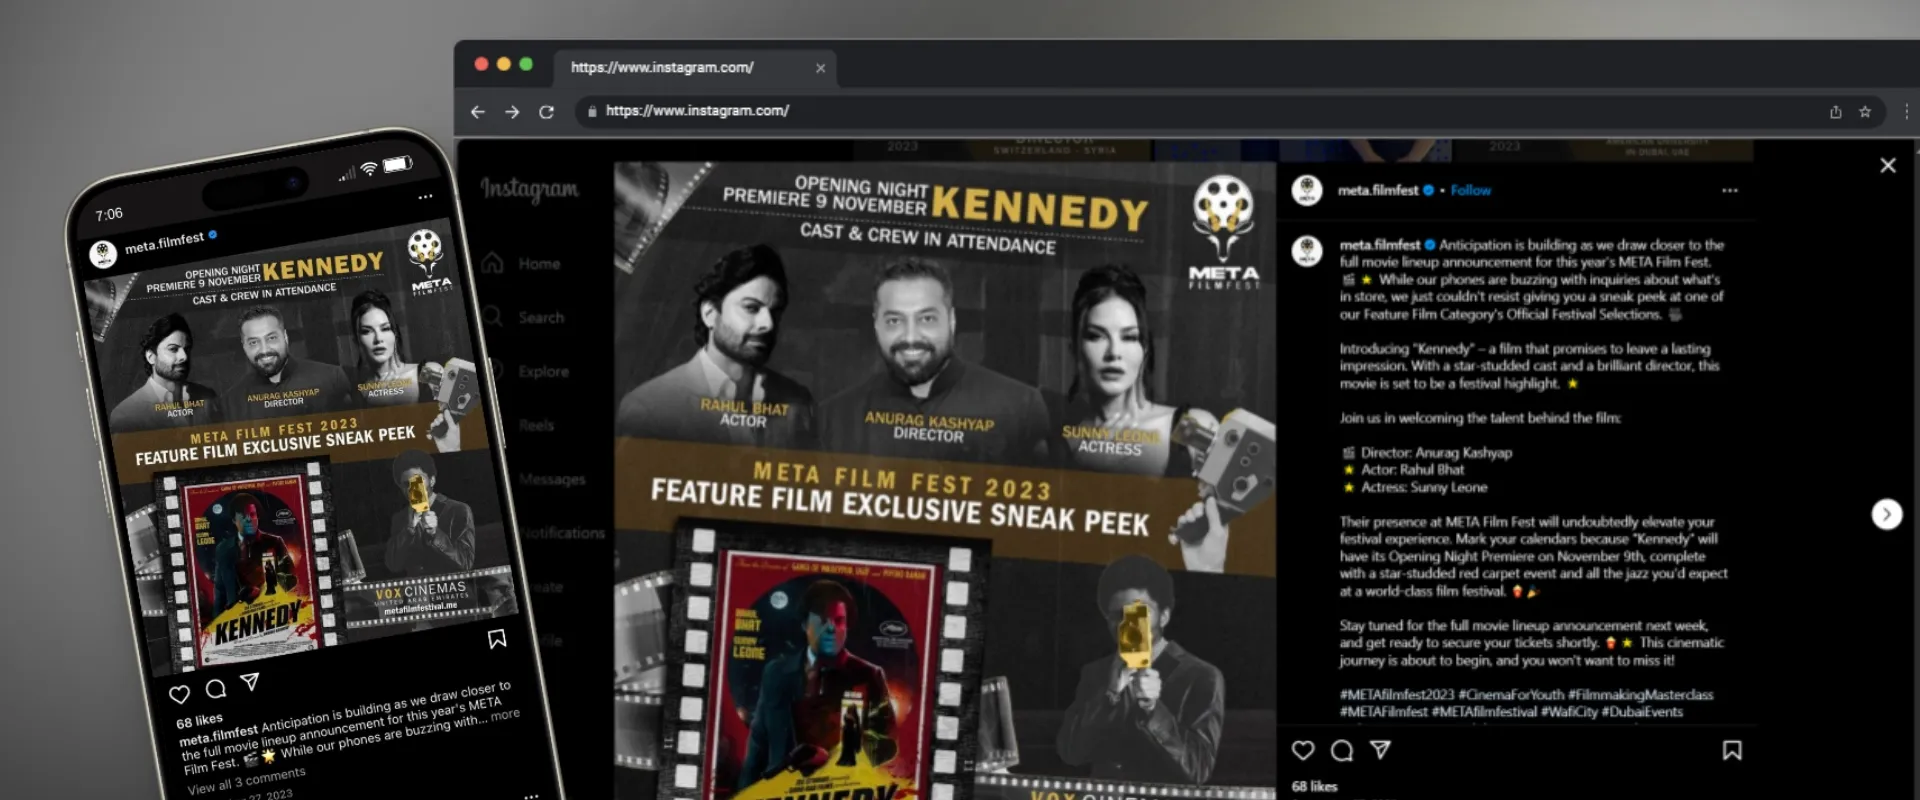1920x800 pixels.
Task: Tap the three-dot menu on phone post
Action: point(425,197)
